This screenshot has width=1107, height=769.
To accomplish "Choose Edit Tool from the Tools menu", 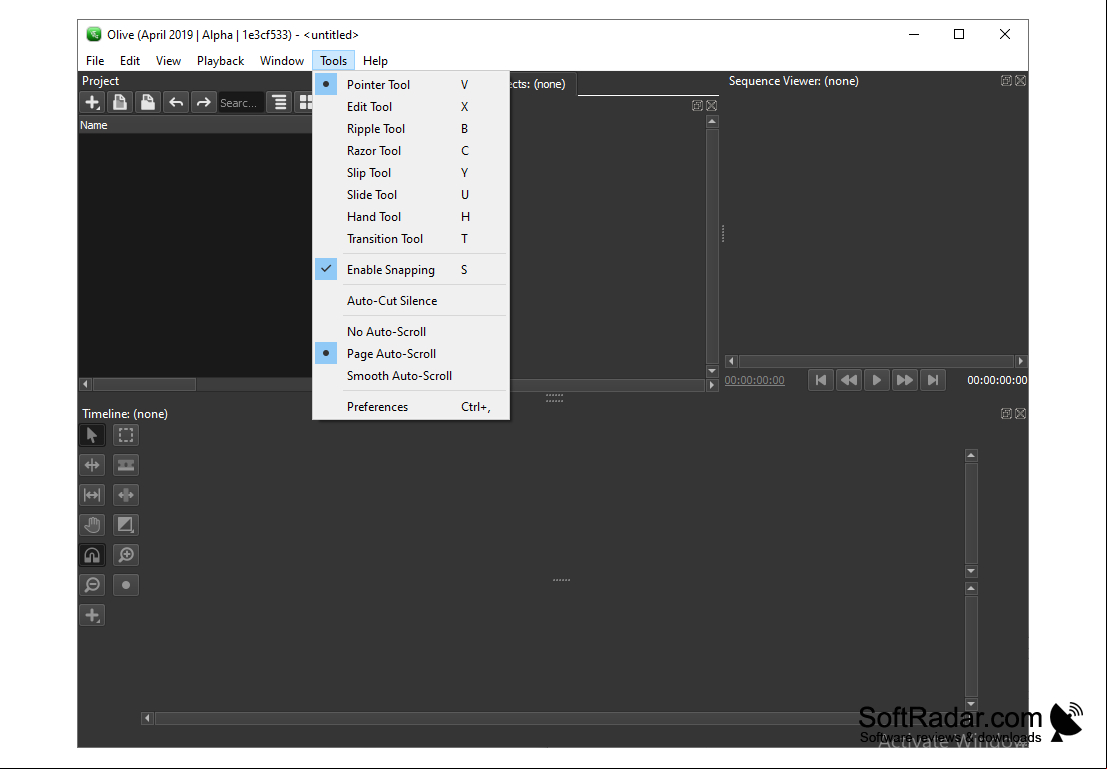I will coord(410,107).
